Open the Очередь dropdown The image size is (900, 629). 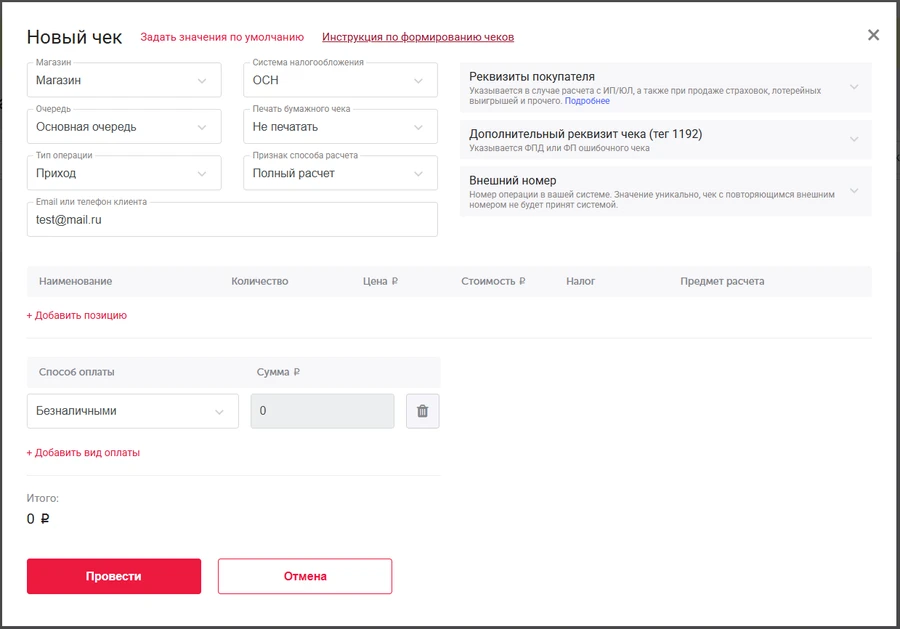click(x=124, y=127)
